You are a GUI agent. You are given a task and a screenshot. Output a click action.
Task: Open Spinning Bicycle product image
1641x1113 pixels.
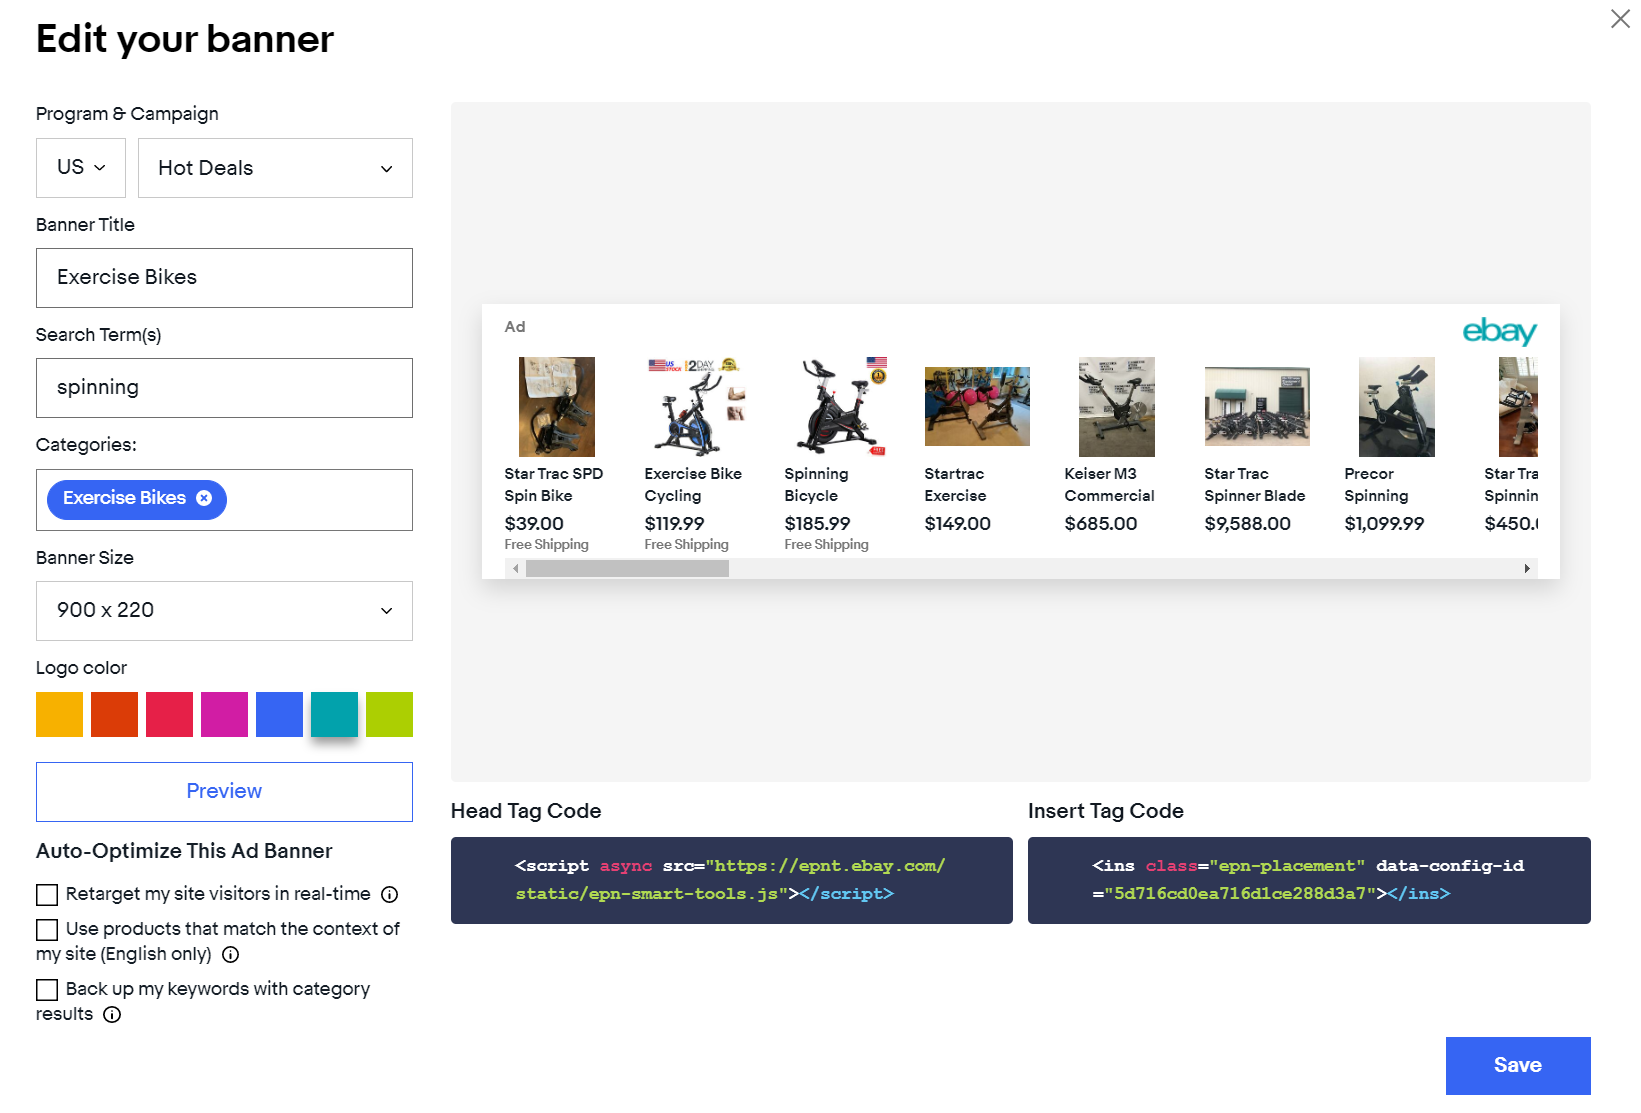(837, 407)
